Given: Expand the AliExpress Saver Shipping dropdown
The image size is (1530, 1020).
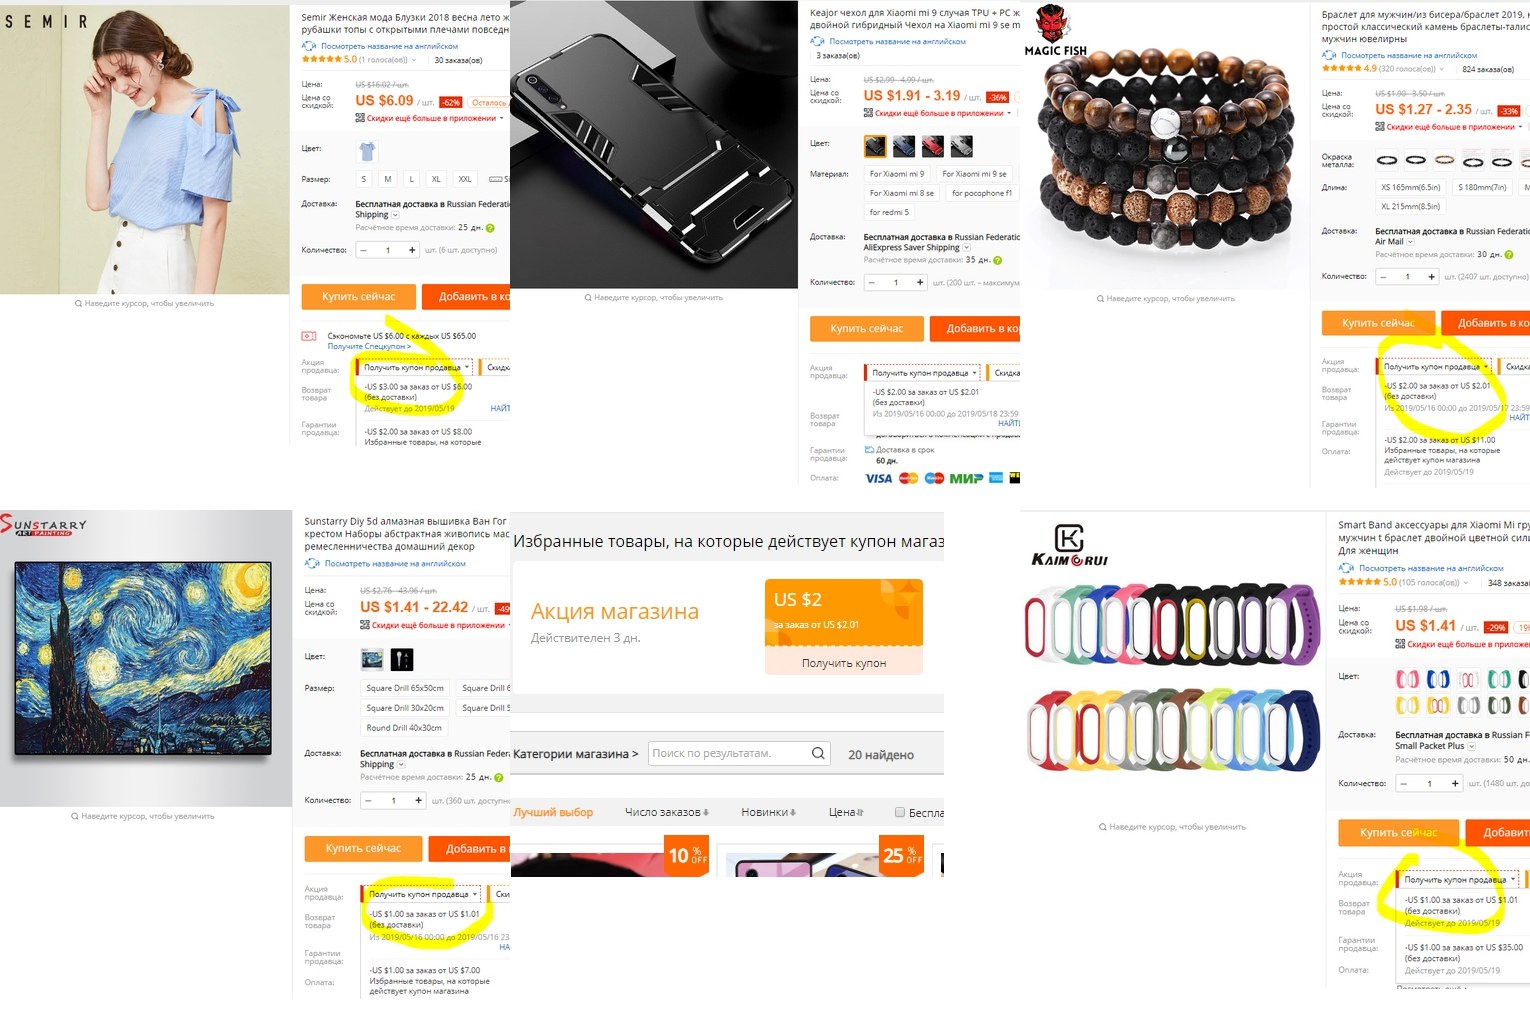Looking at the screenshot, I should [966, 247].
